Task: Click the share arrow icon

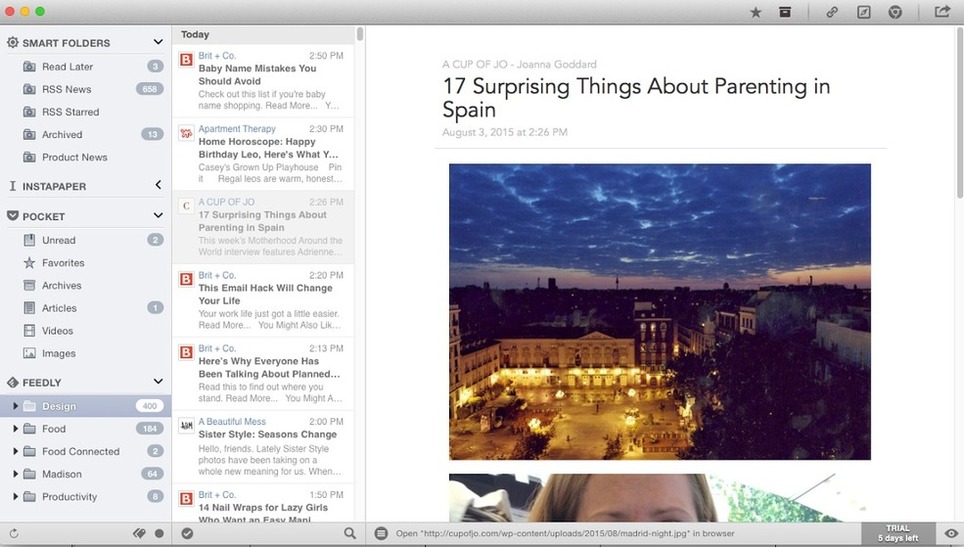Action: tap(942, 12)
